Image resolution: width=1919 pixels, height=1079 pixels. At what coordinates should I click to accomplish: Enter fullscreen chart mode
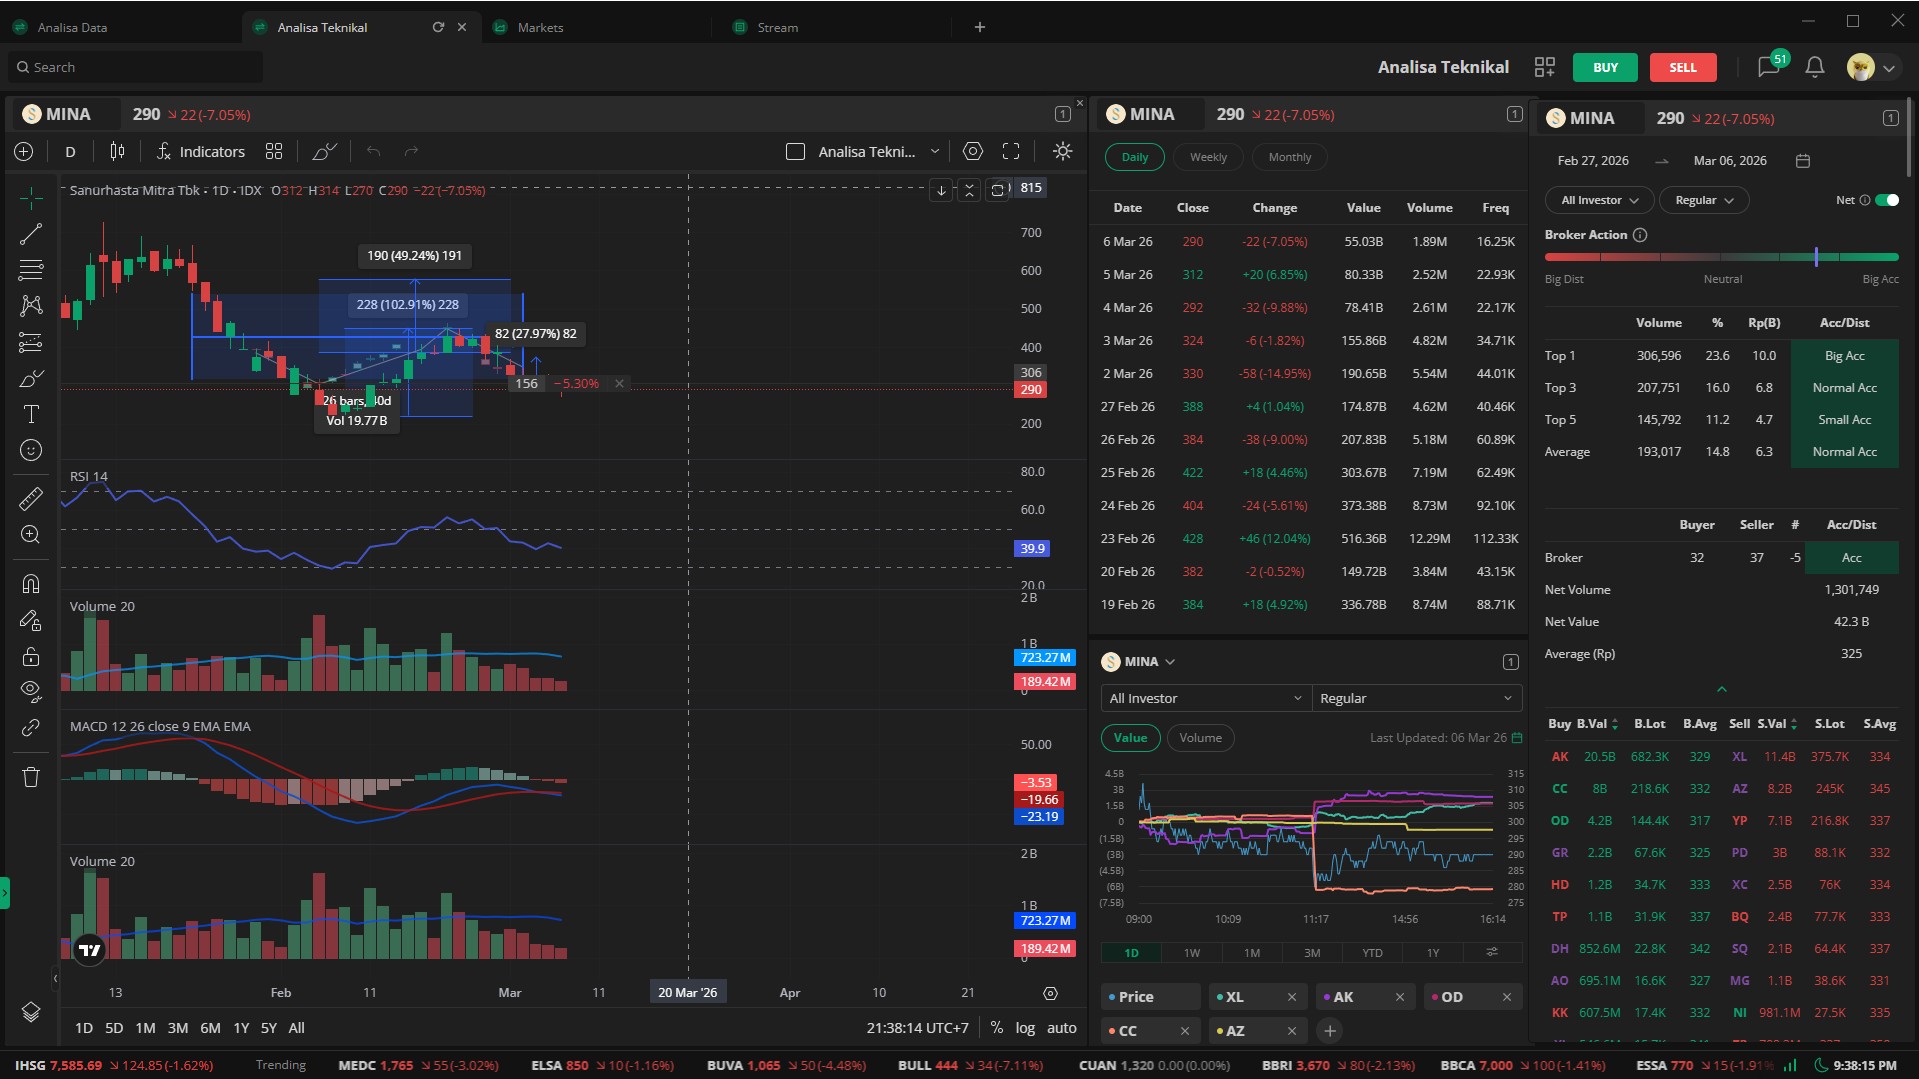pos(1011,151)
